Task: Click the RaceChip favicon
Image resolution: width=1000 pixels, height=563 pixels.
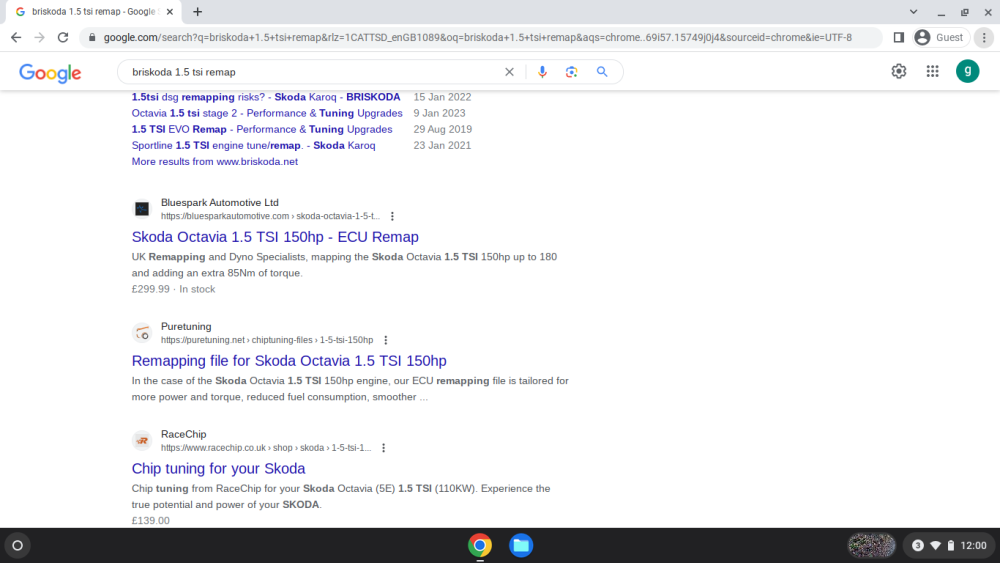Action: tap(142, 440)
